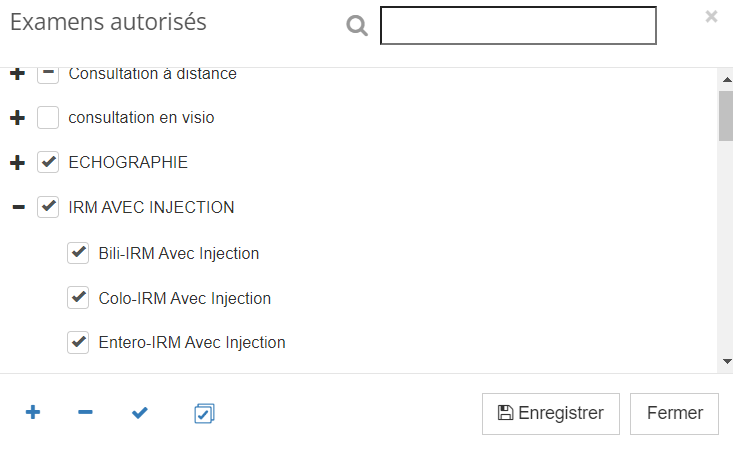The height and width of the screenshot is (449, 733).
Task: Click the blue select-all checkbox stack icon
Action: click(204, 413)
